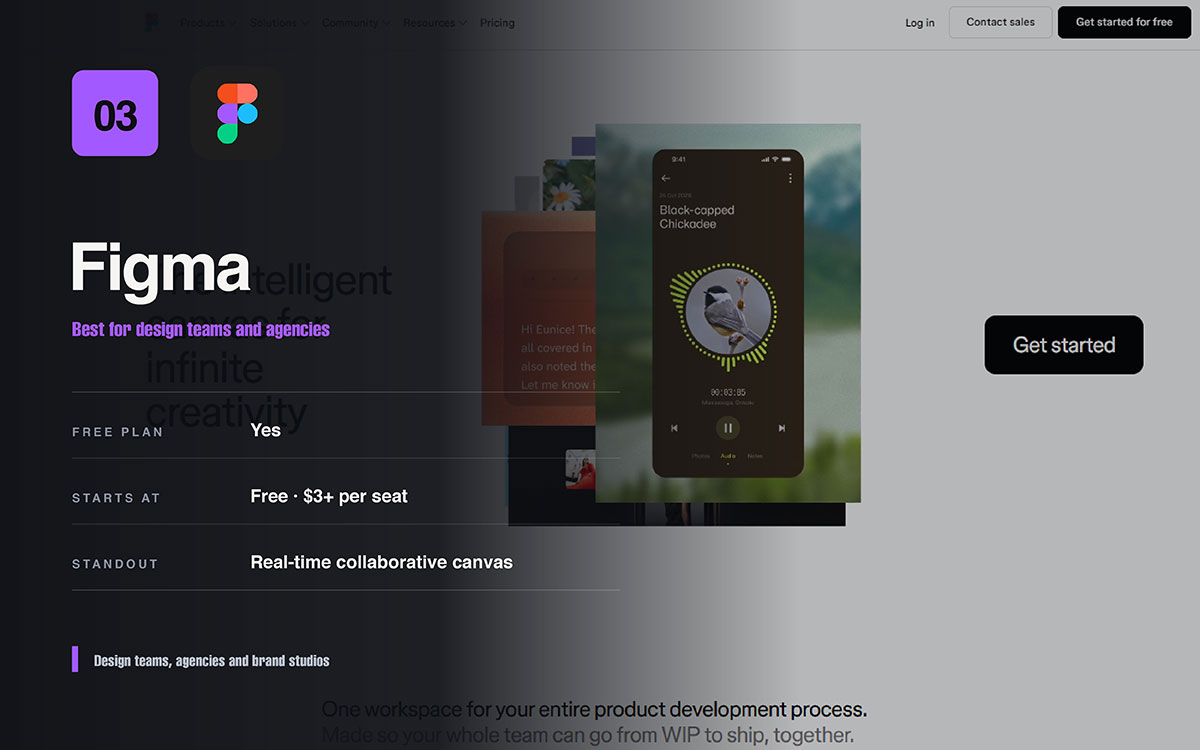Click 'Real-time collaborative canvas' text
Screen dimensions: 1200x750
[382, 562]
